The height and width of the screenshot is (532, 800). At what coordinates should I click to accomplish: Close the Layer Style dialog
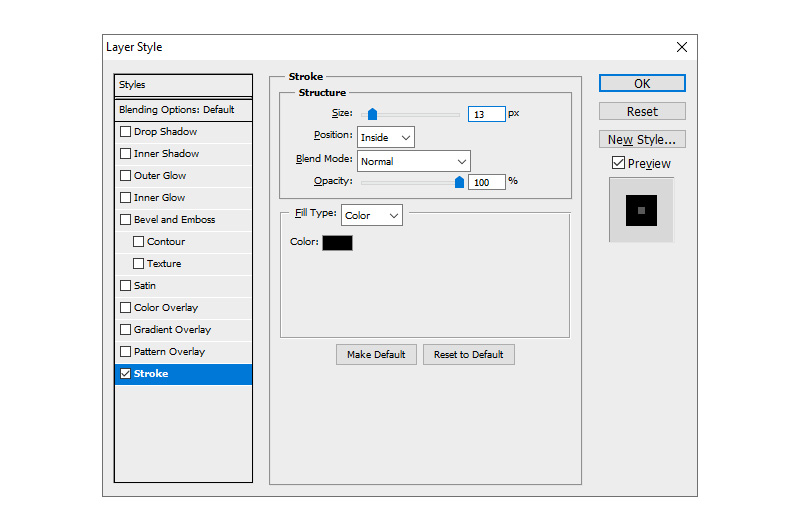(x=681, y=47)
